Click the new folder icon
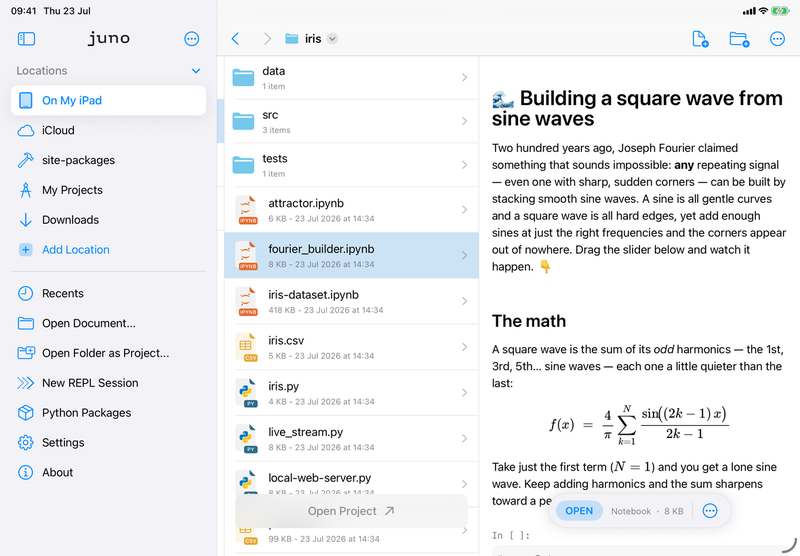The width and height of the screenshot is (800, 556). point(739,39)
